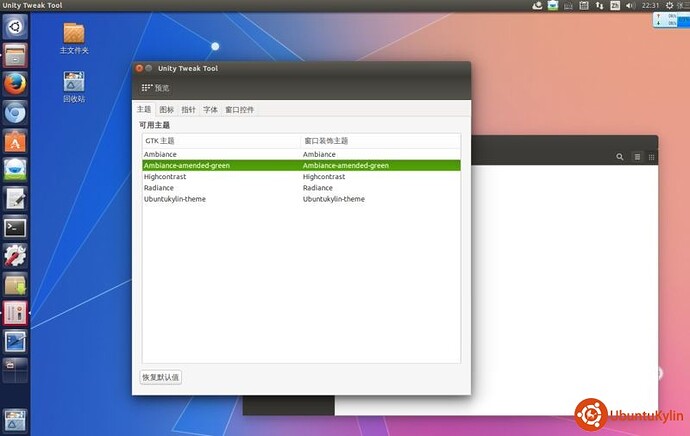This screenshot has width=690, height=436.
Task: Open the home folder desktop icon
Action: (74, 38)
